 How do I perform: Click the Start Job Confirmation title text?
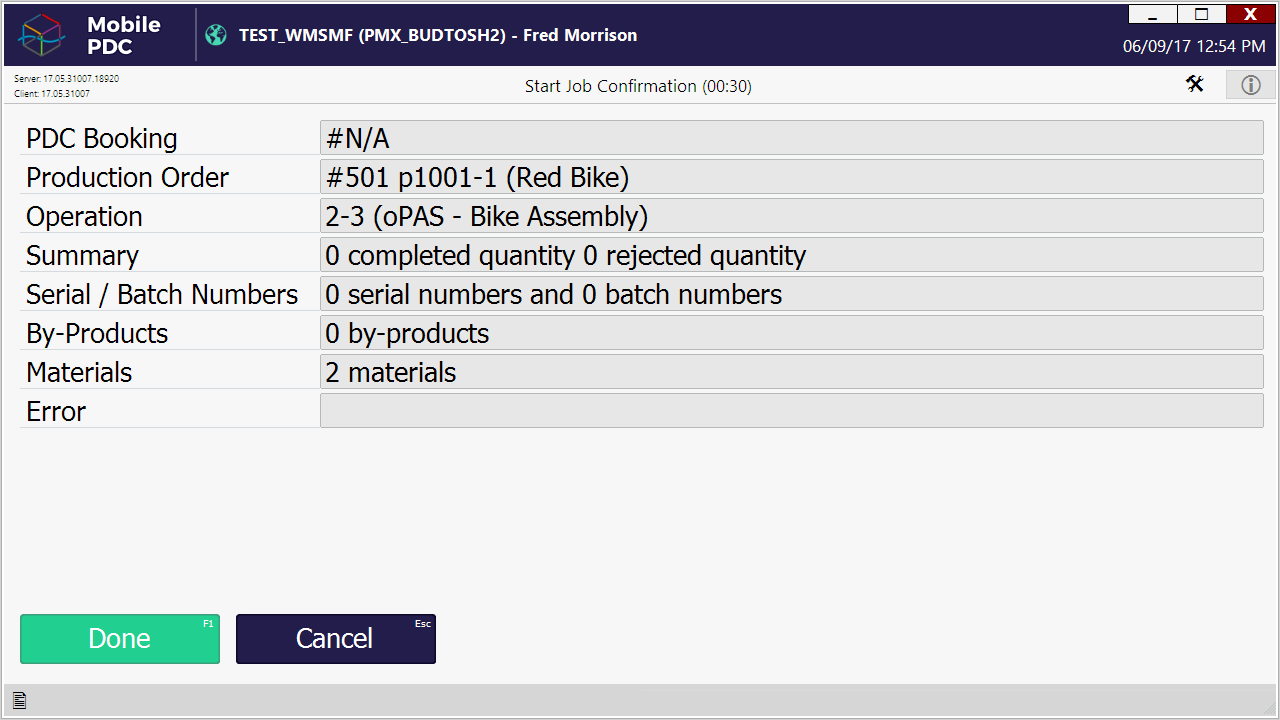click(638, 86)
